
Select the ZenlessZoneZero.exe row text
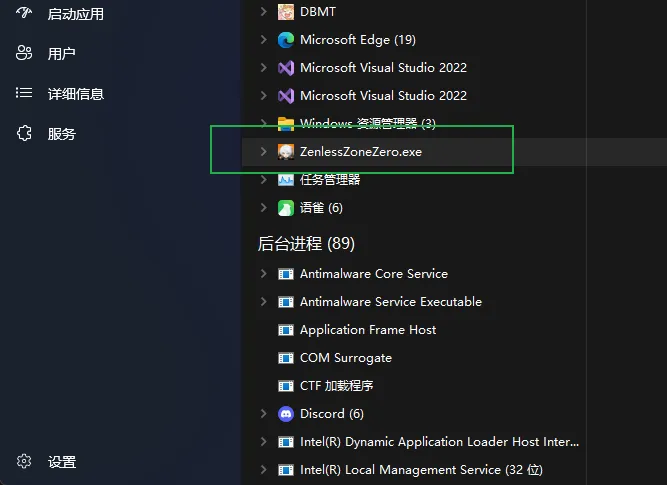click(361, 151)
